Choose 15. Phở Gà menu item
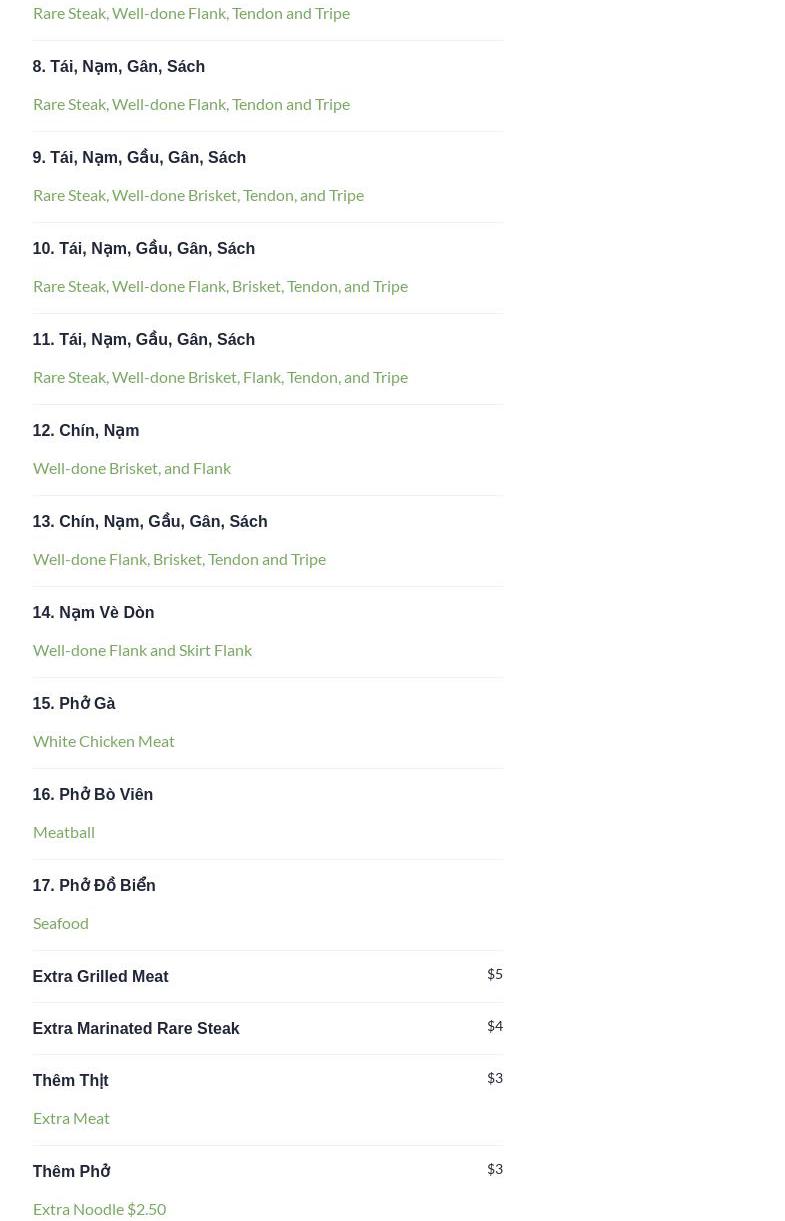Image resolution: width=785 pixels, height=1221 pixels. click(73, 703)
